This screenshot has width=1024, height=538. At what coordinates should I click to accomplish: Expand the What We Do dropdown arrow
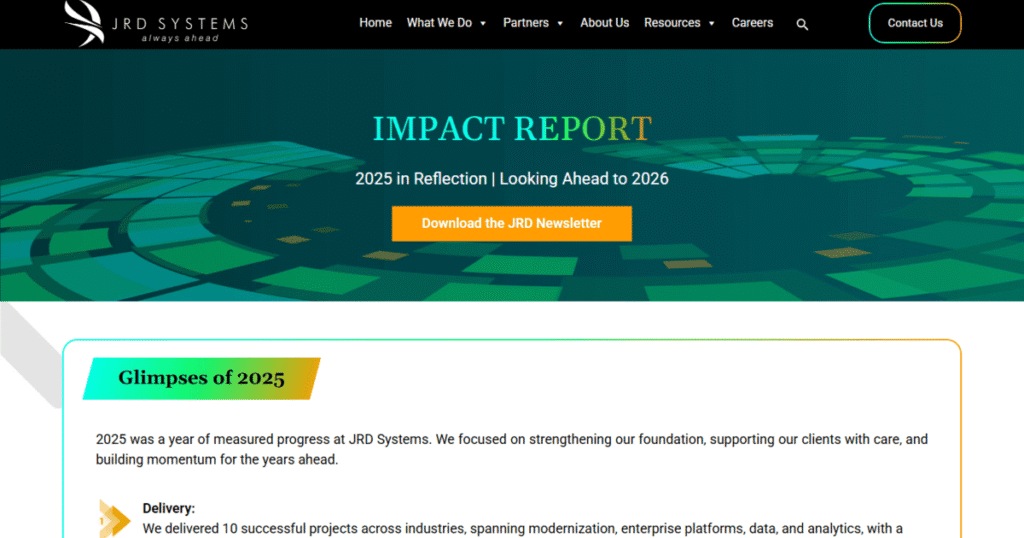tap(483, 23)
